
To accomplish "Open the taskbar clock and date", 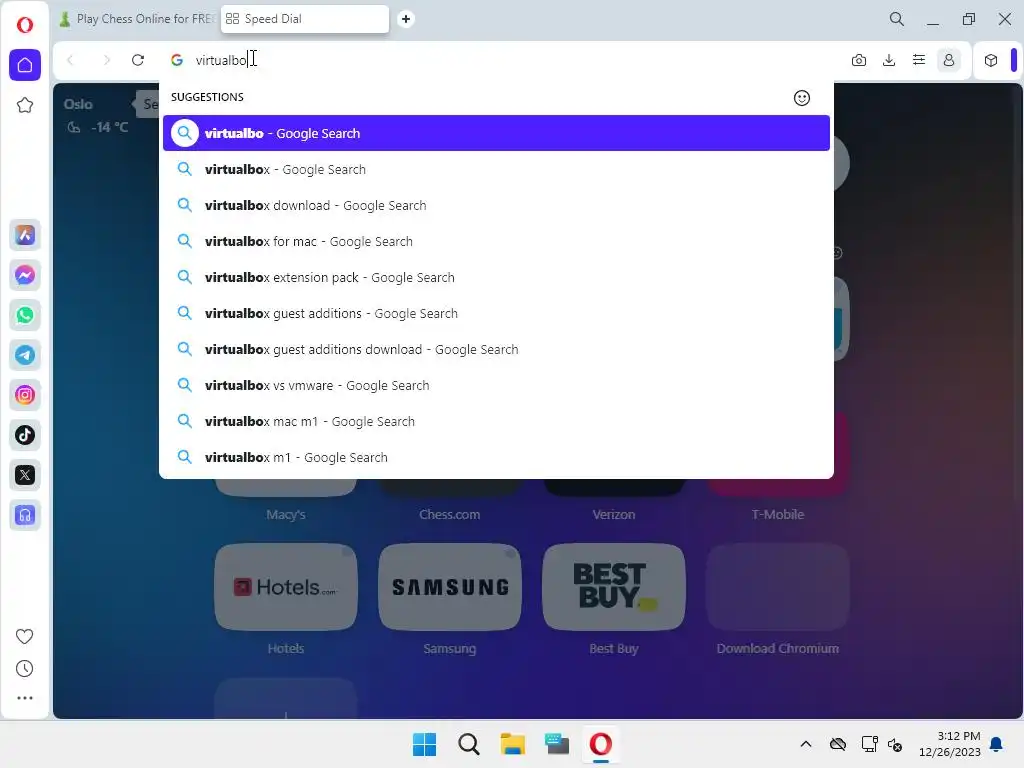I will tap(950, 744).
